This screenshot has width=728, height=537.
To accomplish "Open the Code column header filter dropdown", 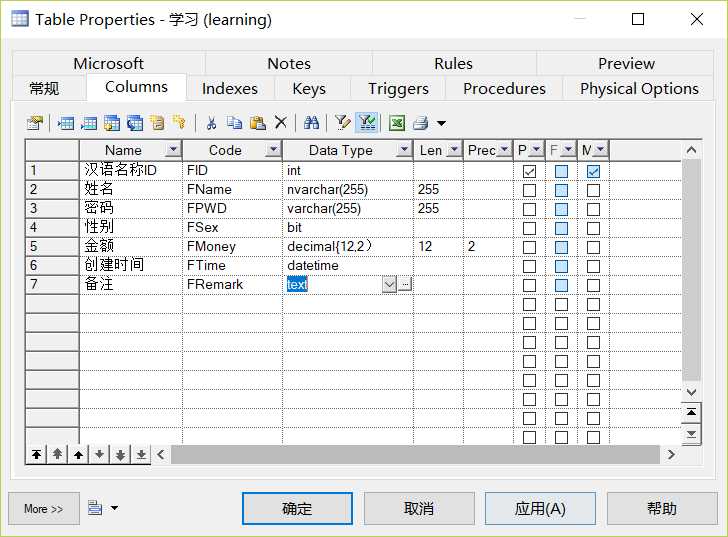I will click(273, 149).
